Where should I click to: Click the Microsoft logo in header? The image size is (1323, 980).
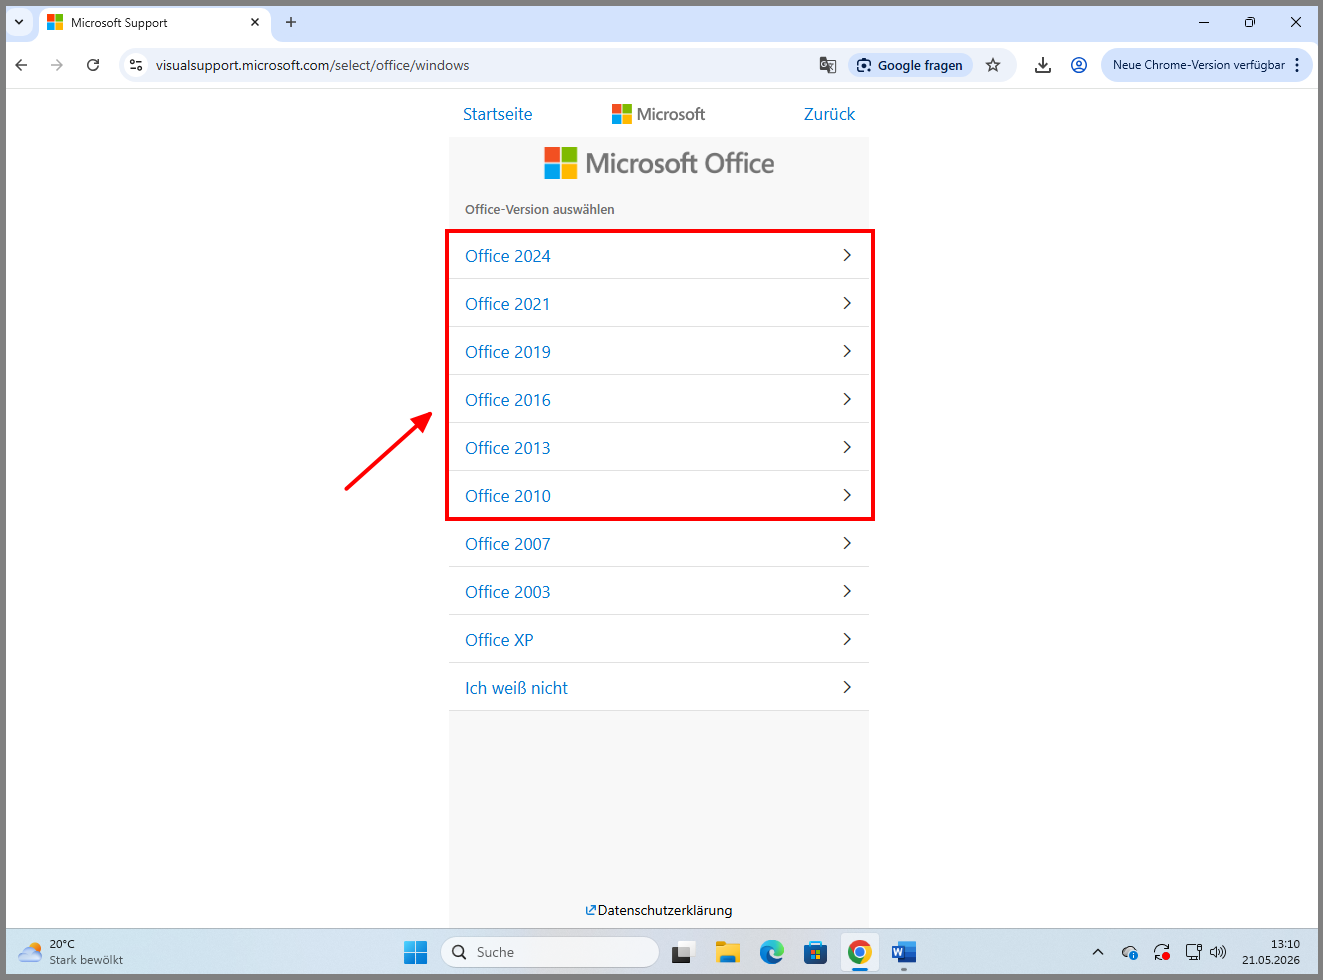pyautogui.click(x=658, y=114)
